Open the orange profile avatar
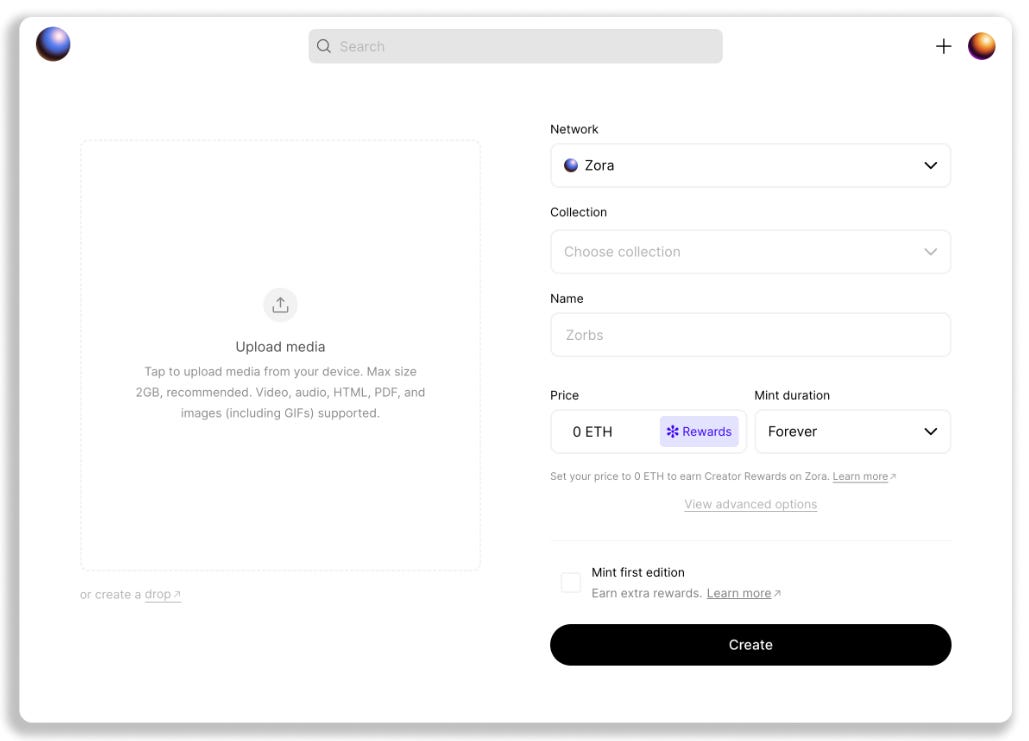 981,46
